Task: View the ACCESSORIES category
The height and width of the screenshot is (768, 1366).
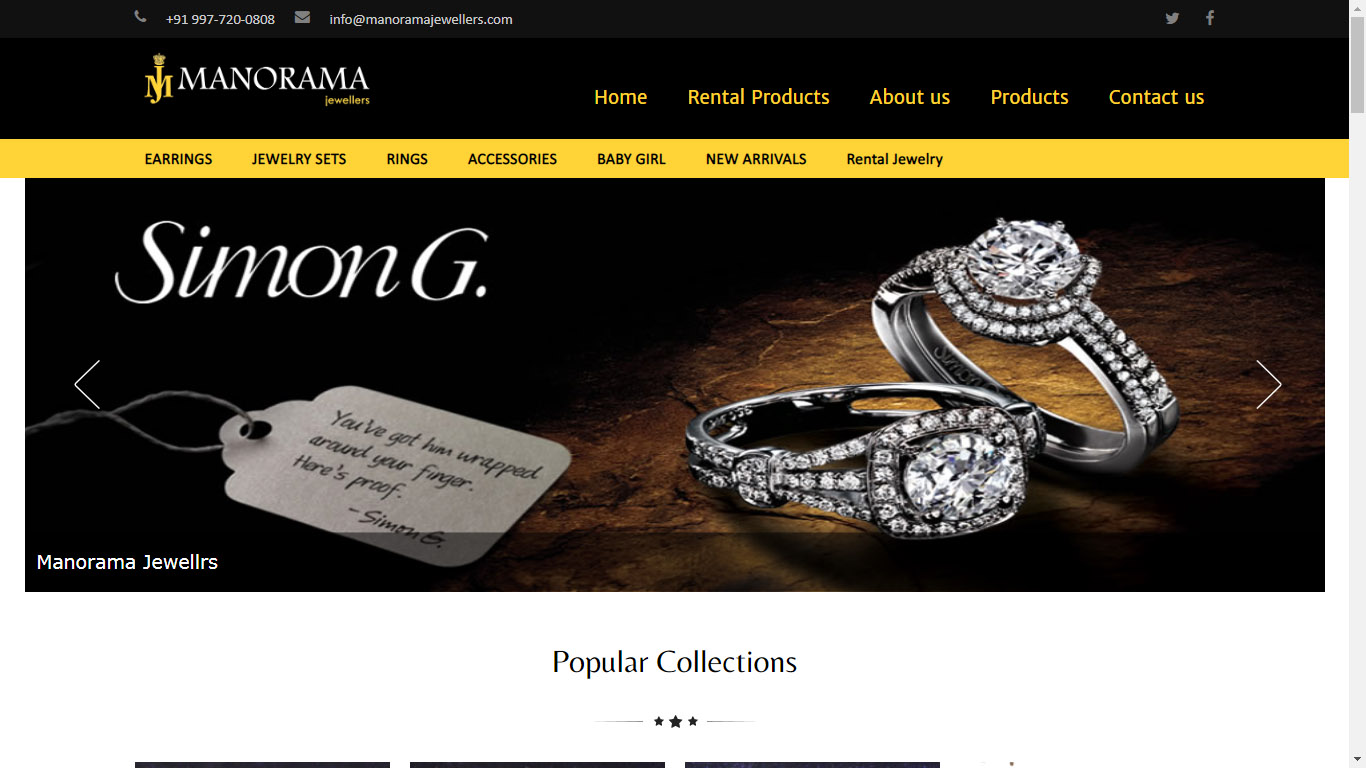Action: point(512,159)
